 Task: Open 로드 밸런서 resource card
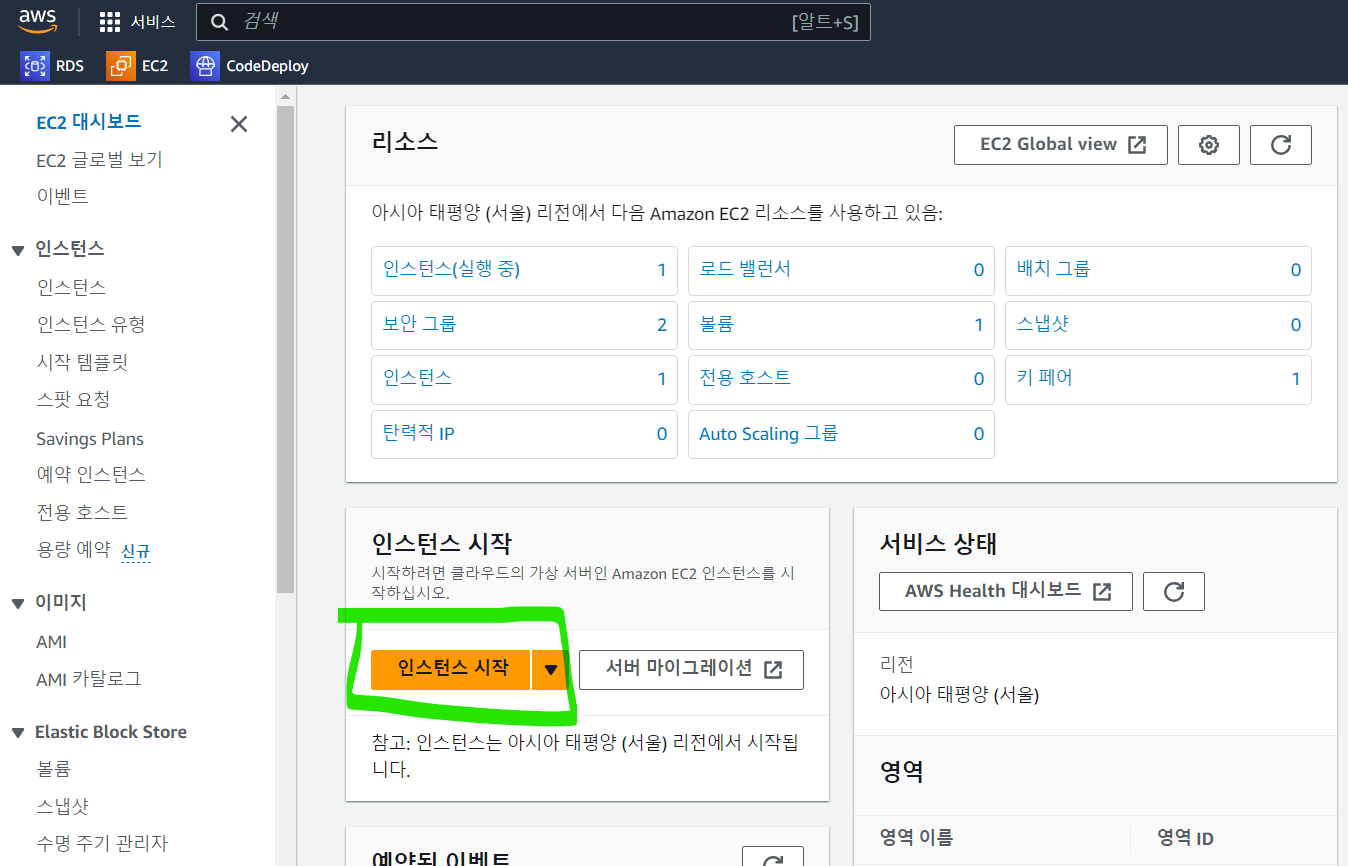coord(841,270)
